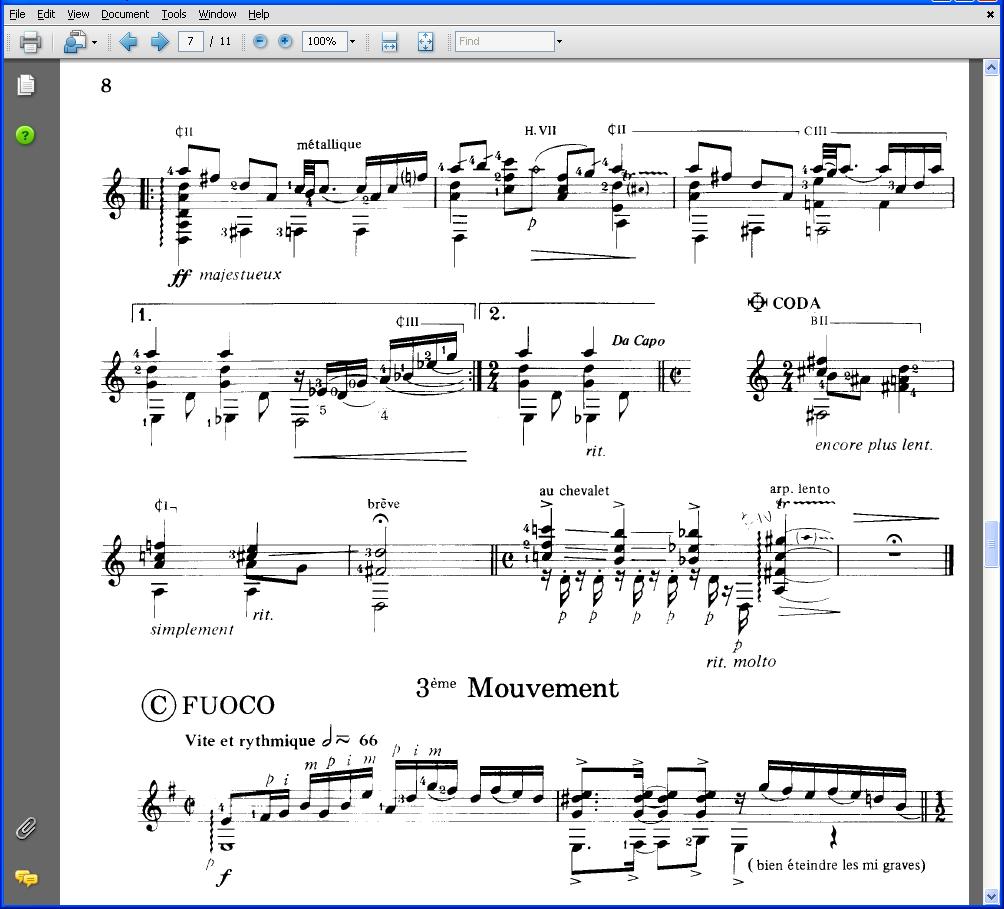Click the "encore plus lent." text

[x=874, y=445]
